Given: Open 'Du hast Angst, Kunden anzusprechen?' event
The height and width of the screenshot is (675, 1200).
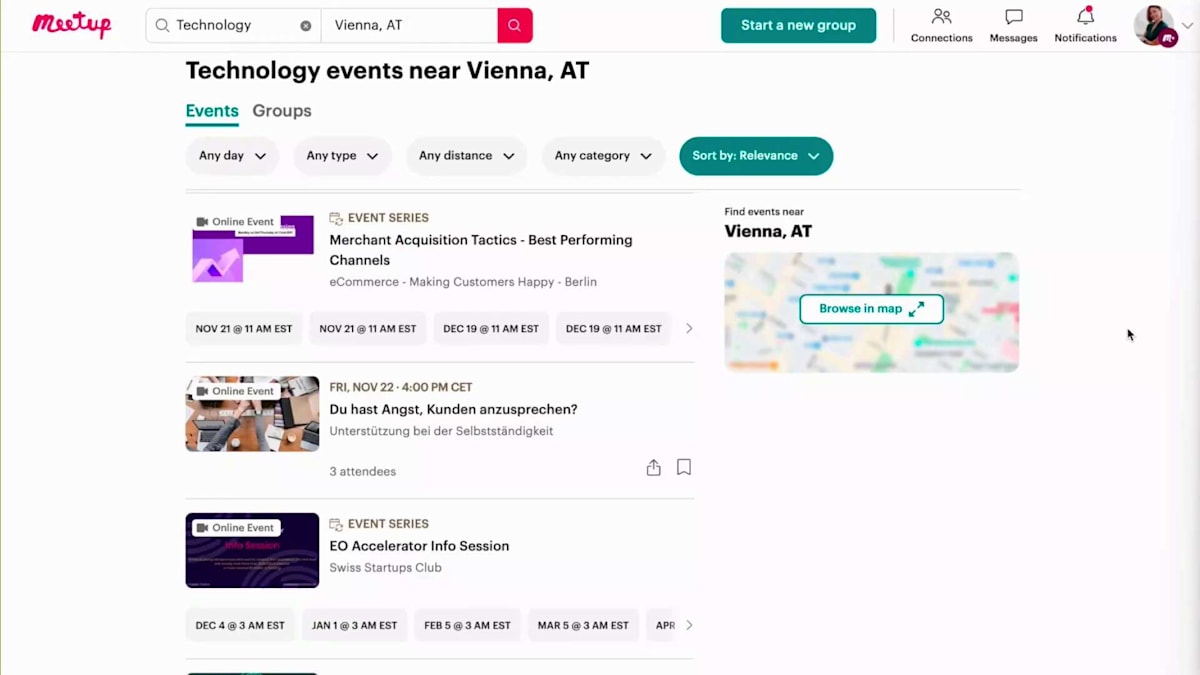Looking at the screenshot, I should (453, 409).
